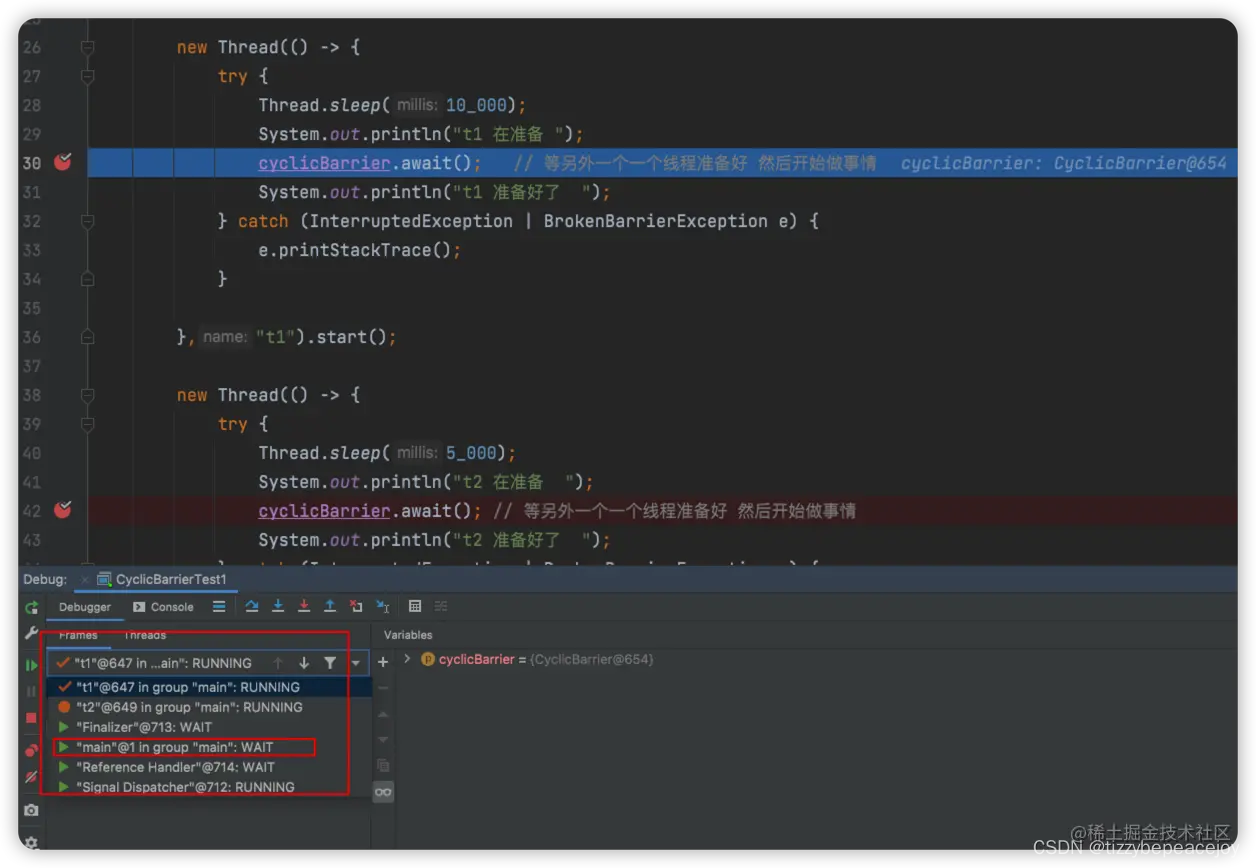The height and width of the screenshot is (868, 1256).
Task: Select thread "t2"@649 in group main RUNNING
Action: click(x=209, y=707)
